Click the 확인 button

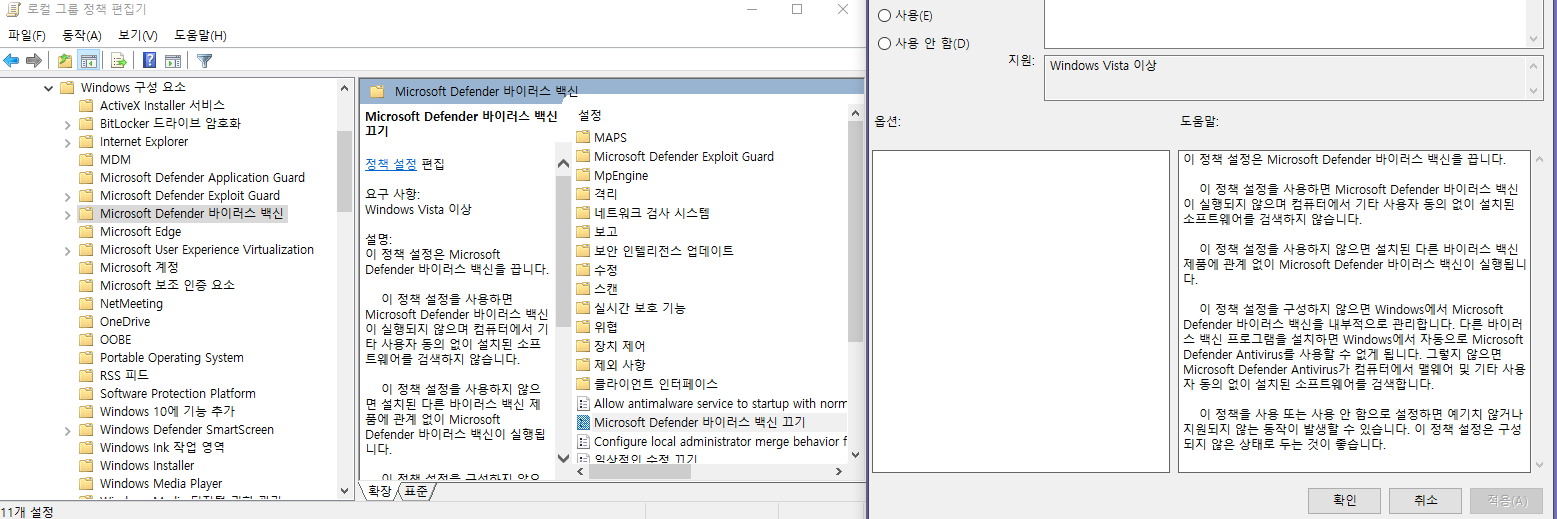click(1344, 500)
